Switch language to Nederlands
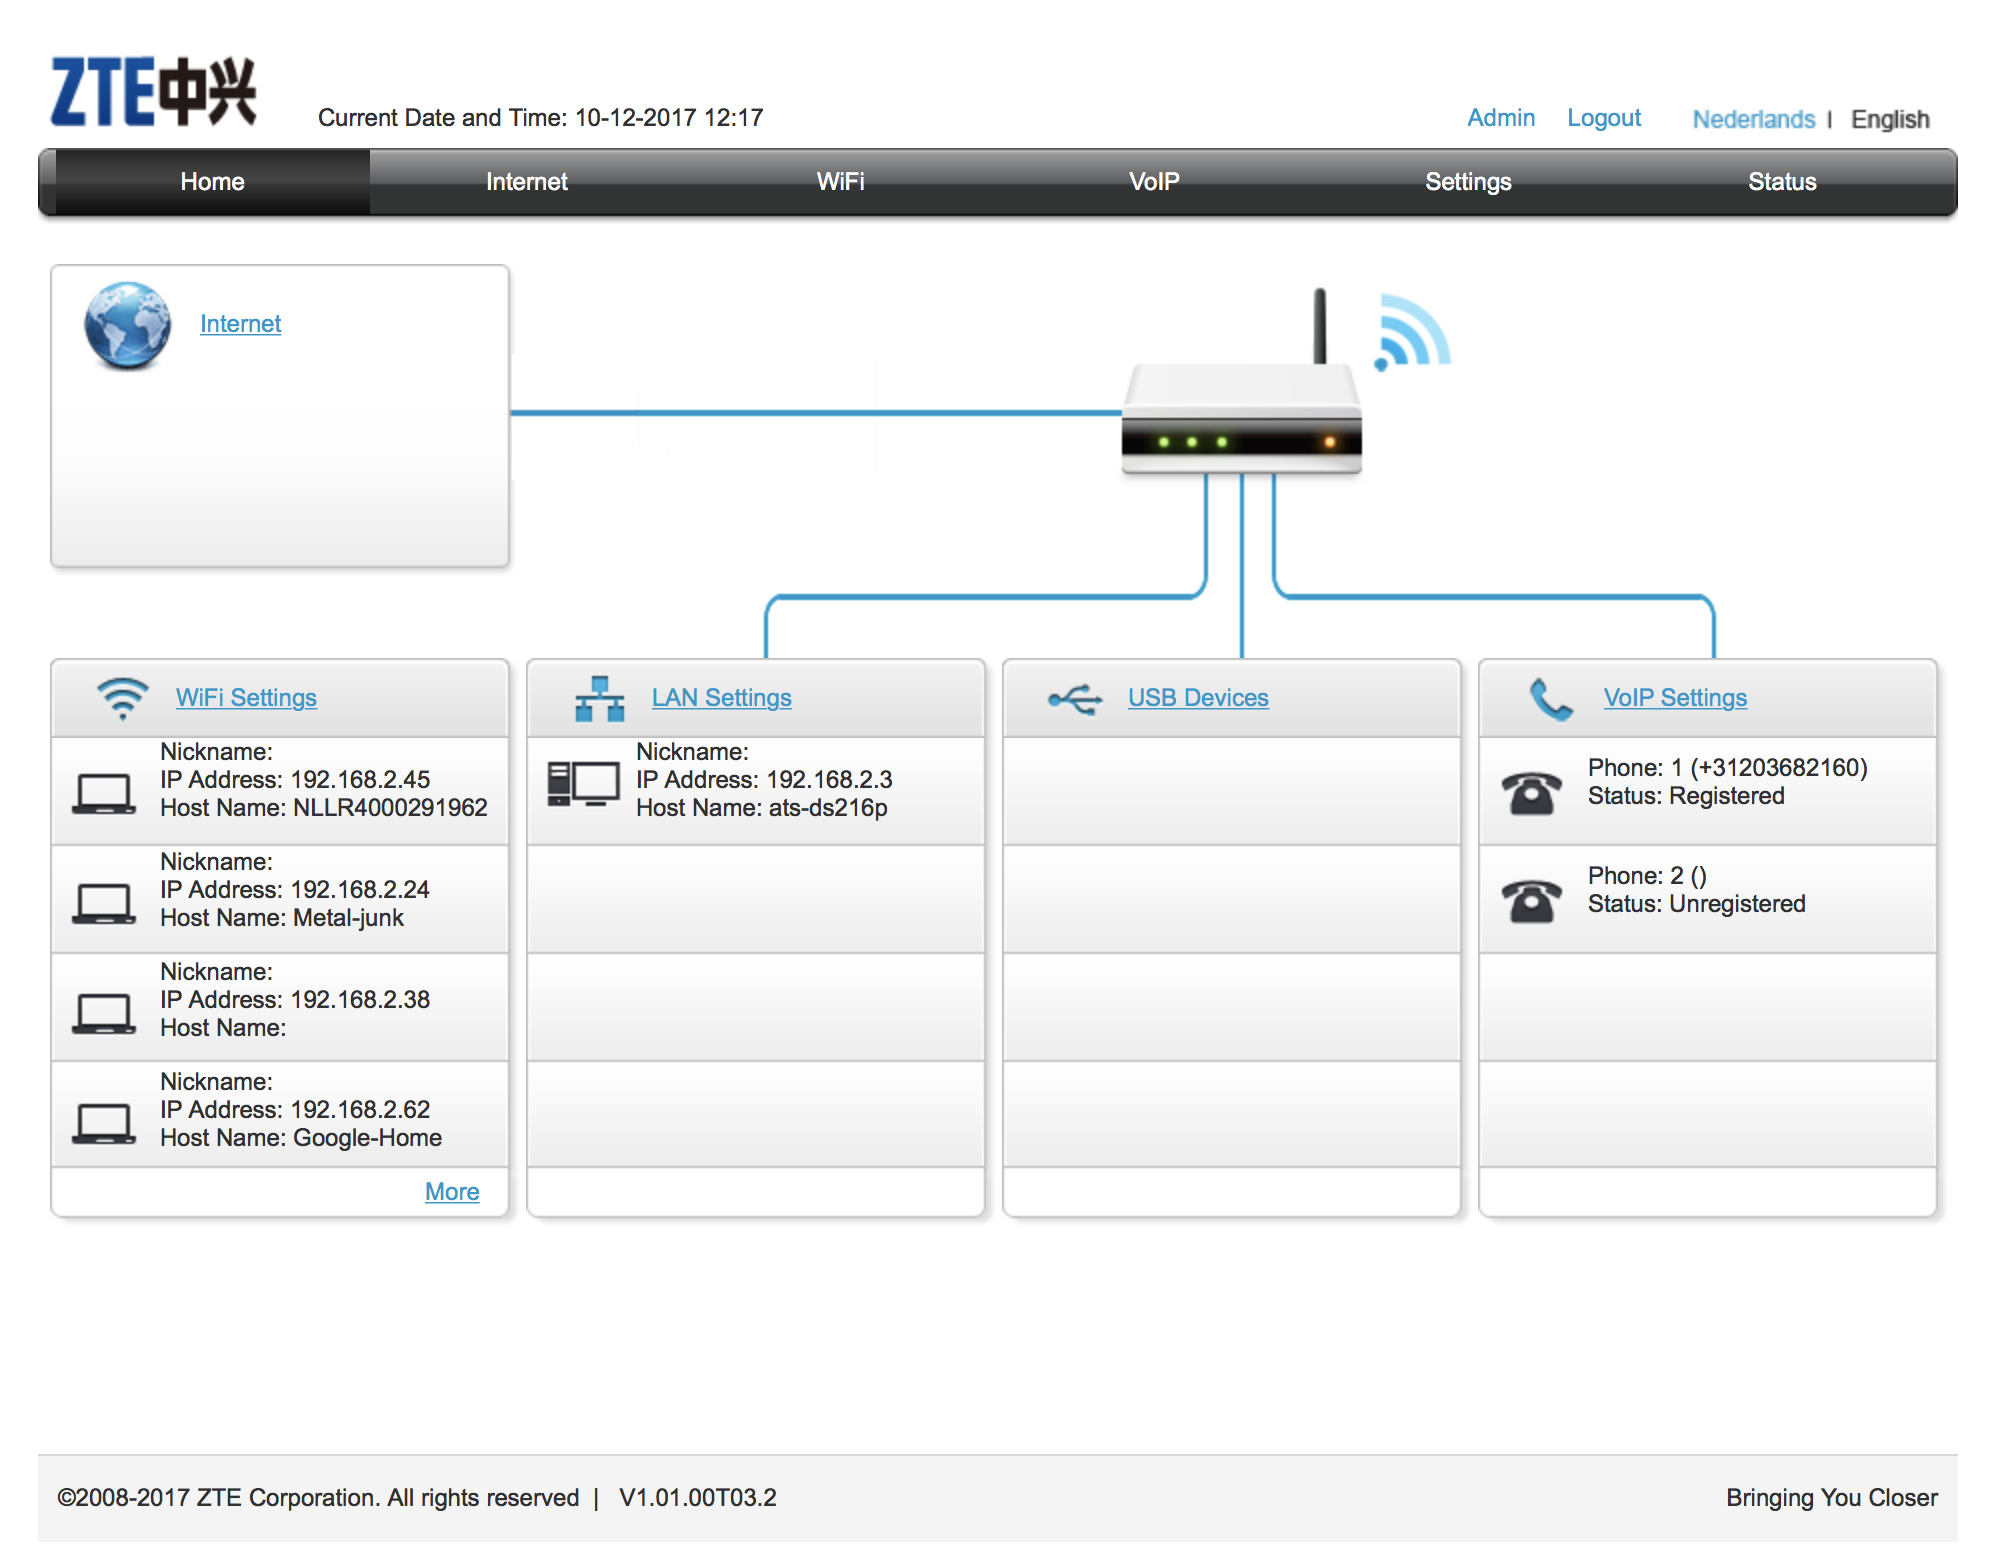This screenshot has height=1566, width=1992. [1753, 119]
